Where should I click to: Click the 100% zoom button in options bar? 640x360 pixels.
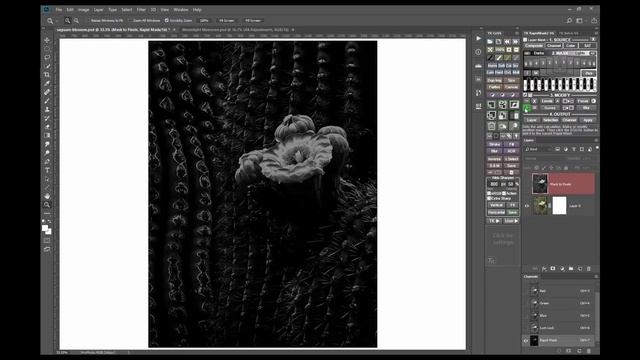pyautogui.click(x=204, y=20)
